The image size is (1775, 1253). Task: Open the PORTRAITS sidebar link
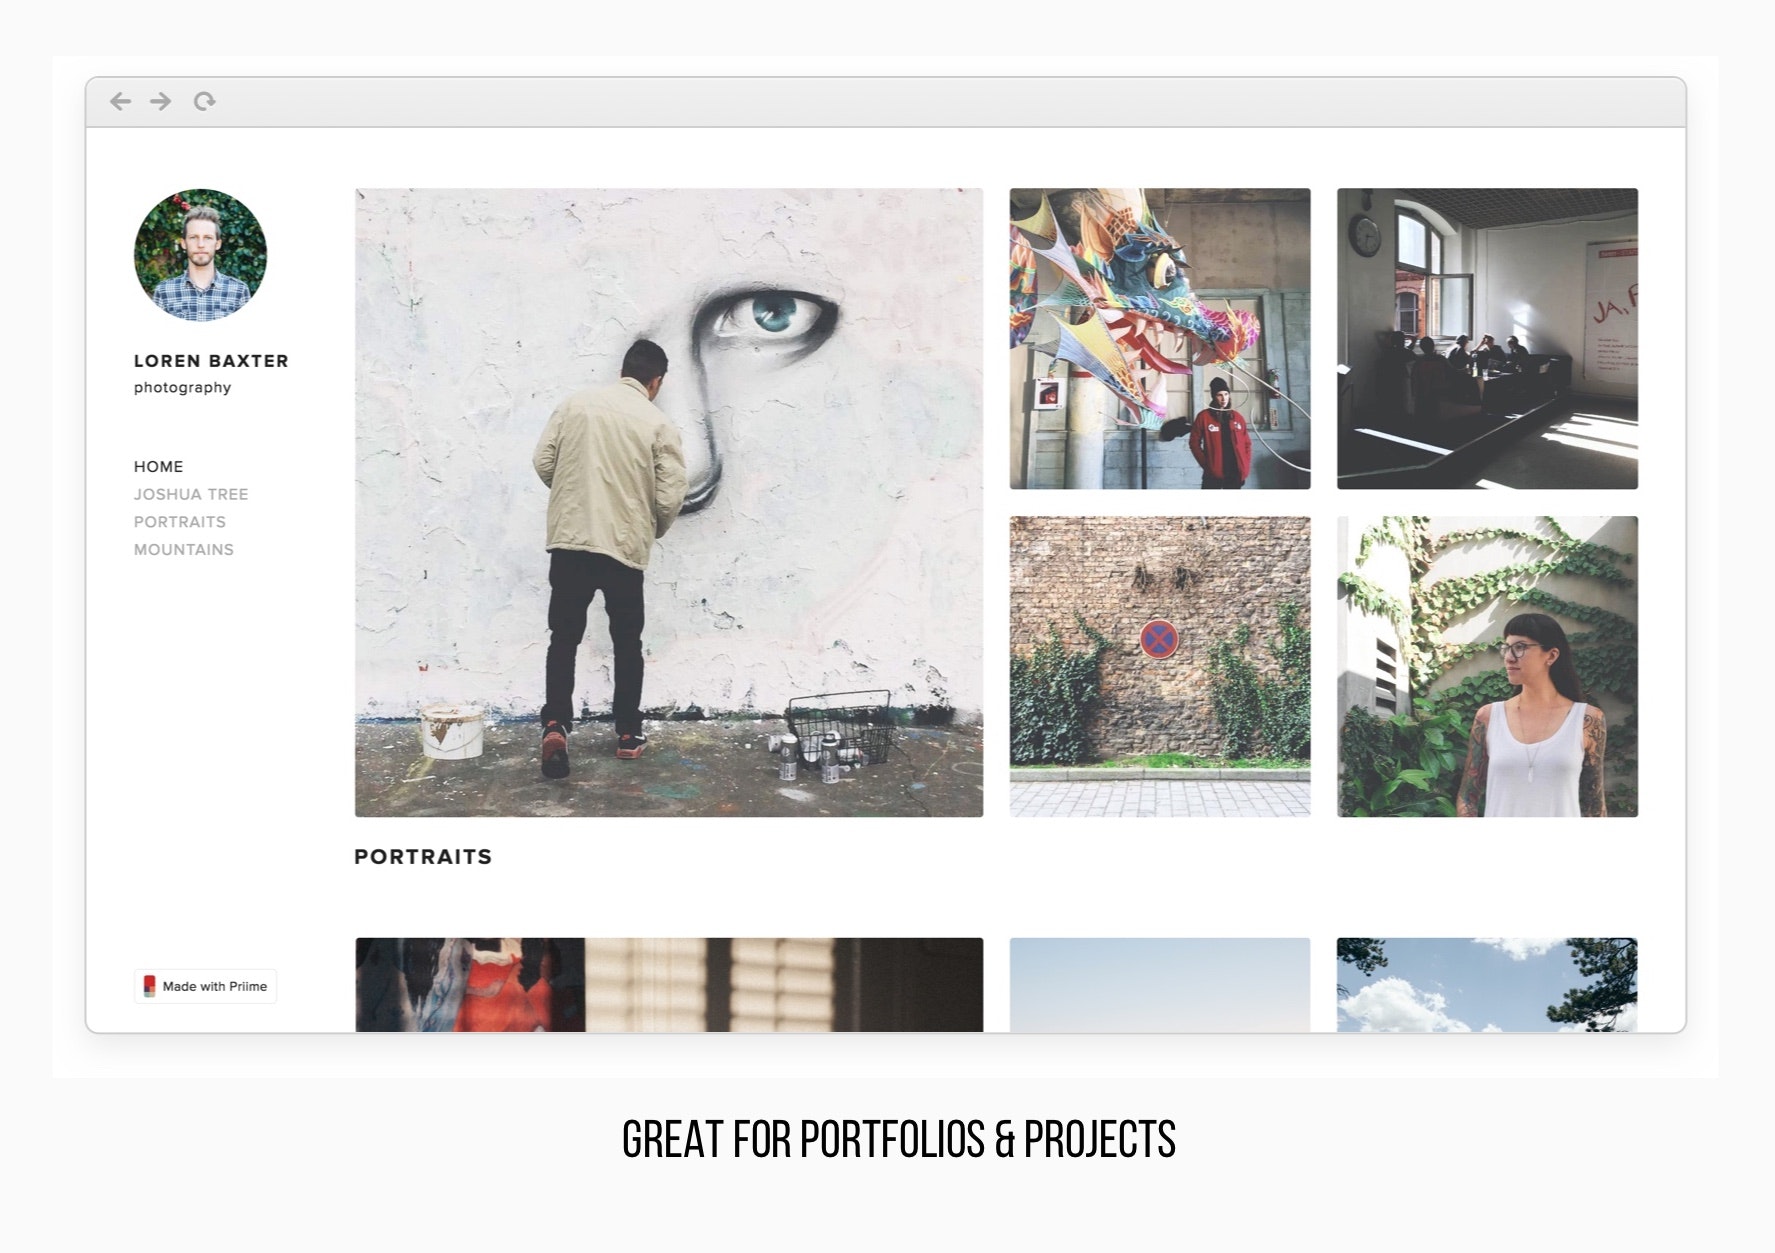click(180, 522)
